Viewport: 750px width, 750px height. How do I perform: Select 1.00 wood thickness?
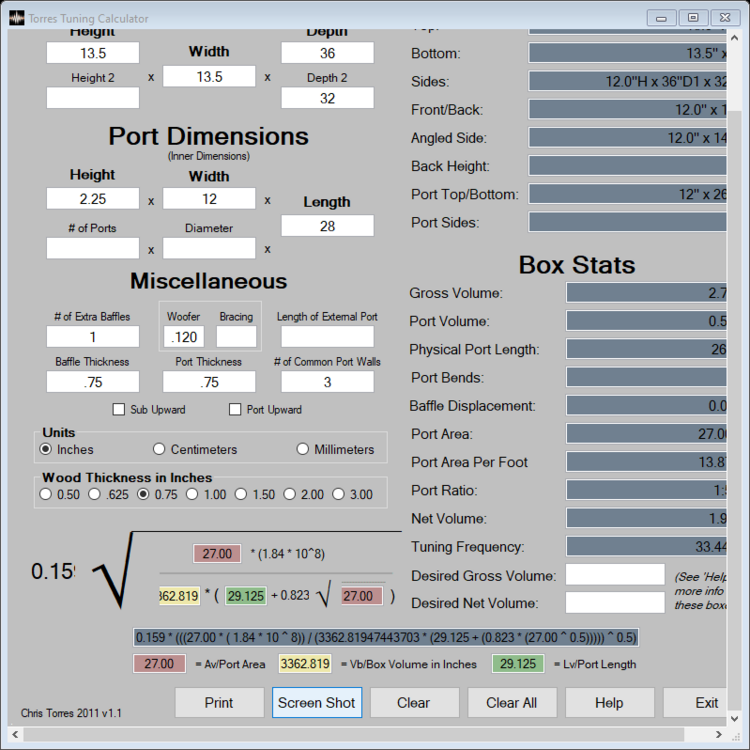click(192, 494)
